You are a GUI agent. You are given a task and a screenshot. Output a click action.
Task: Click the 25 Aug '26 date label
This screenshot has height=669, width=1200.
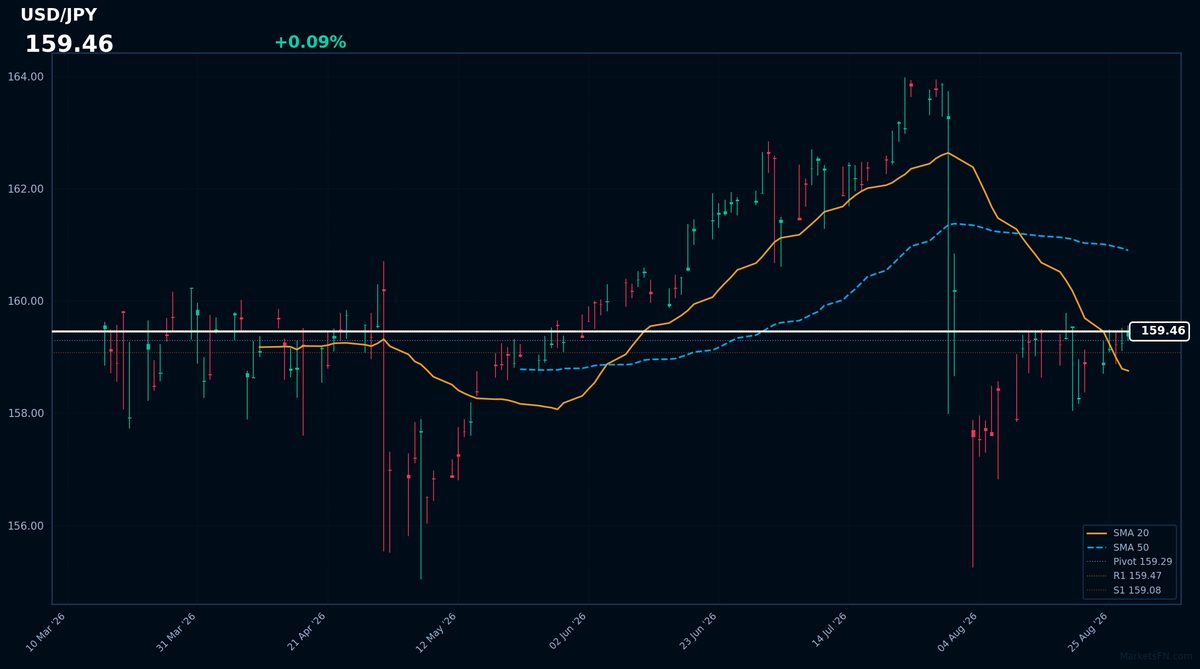tap(1089, 632)
